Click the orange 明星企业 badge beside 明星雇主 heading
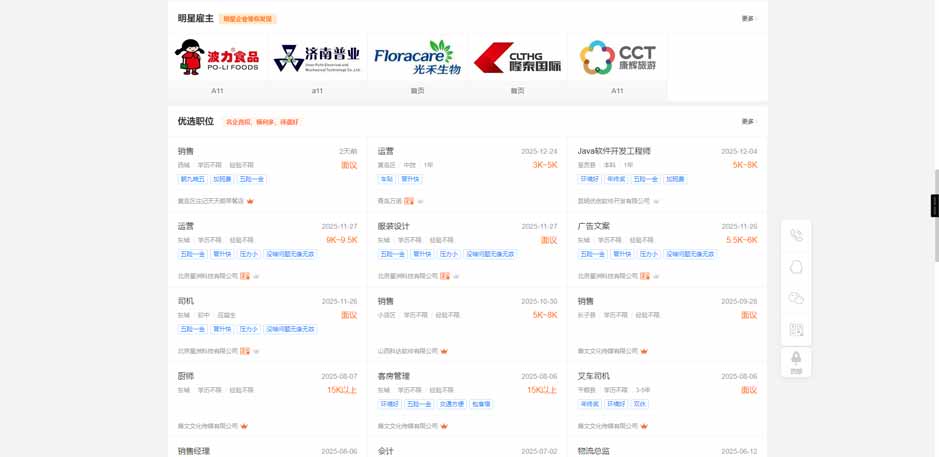The image size is (939, 457). (248, 19)
